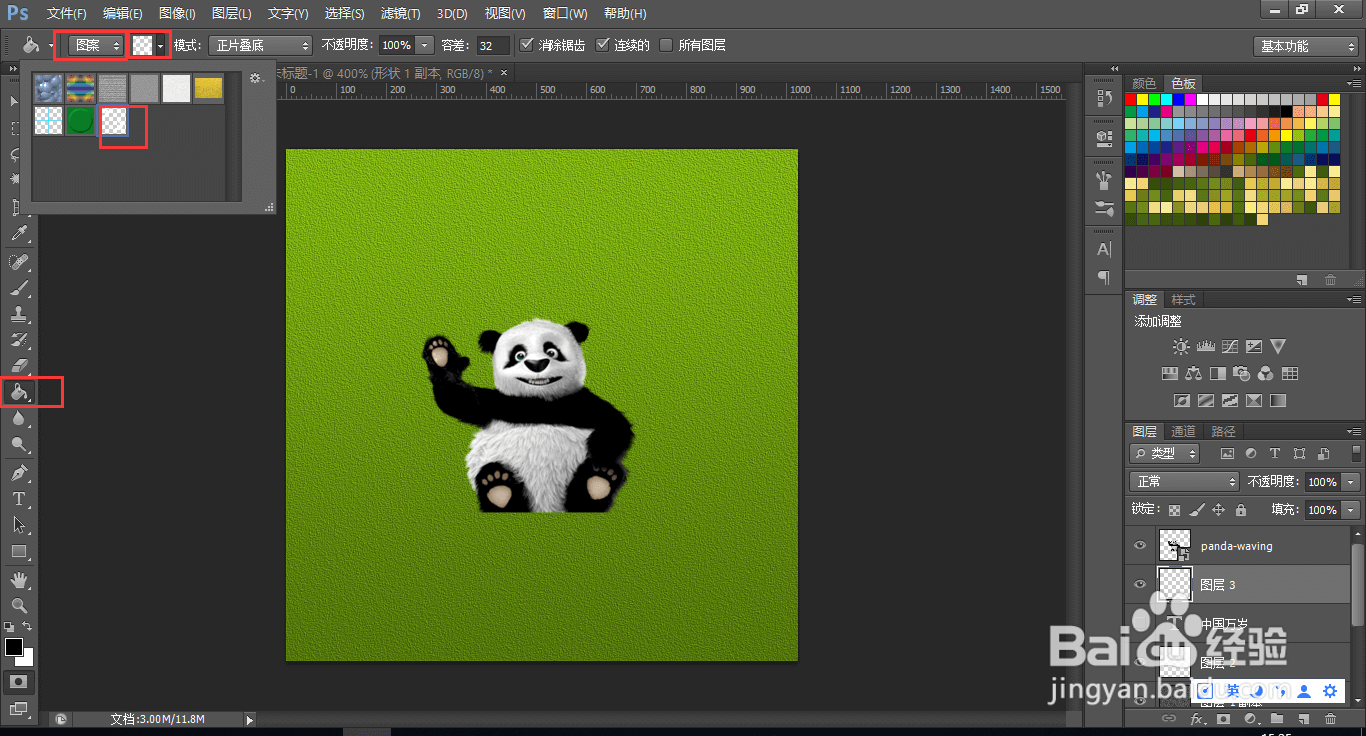1366x736 pixels.
Task: Click the foreground color box
Action: (x=14, y=647)
